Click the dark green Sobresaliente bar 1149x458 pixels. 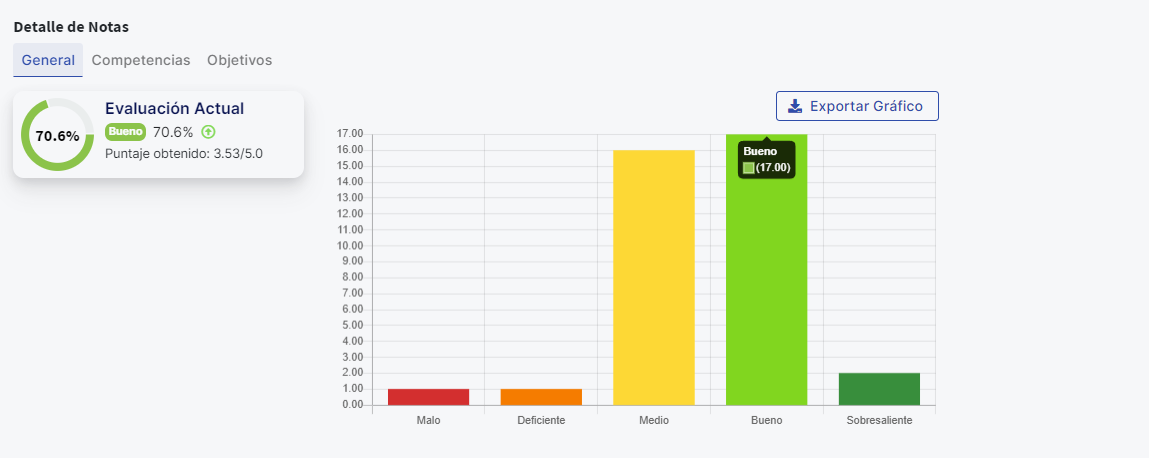point(879,389)
